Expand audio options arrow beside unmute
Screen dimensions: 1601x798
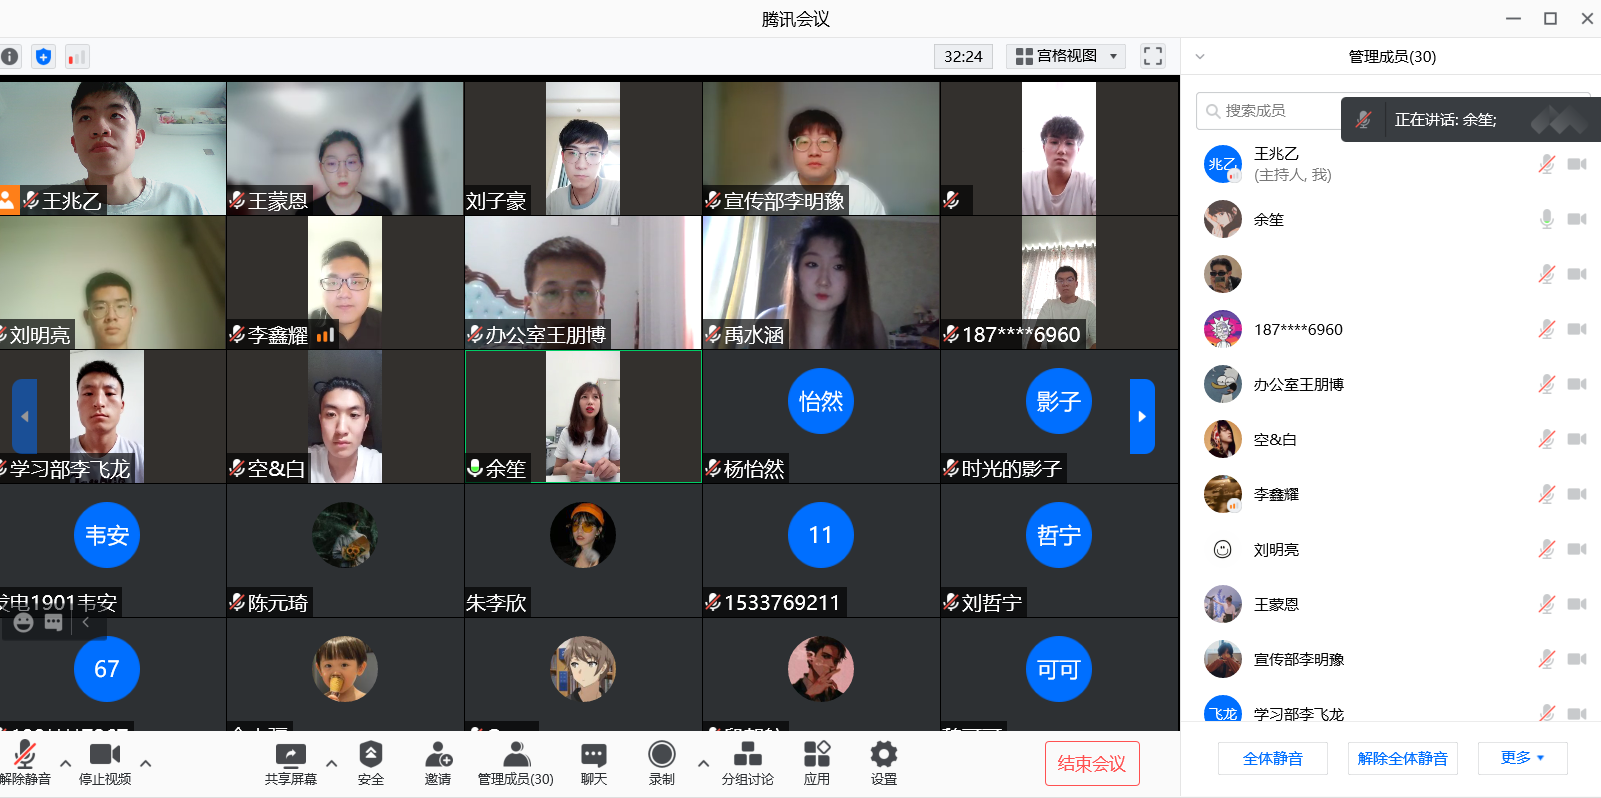coord(65,763)
